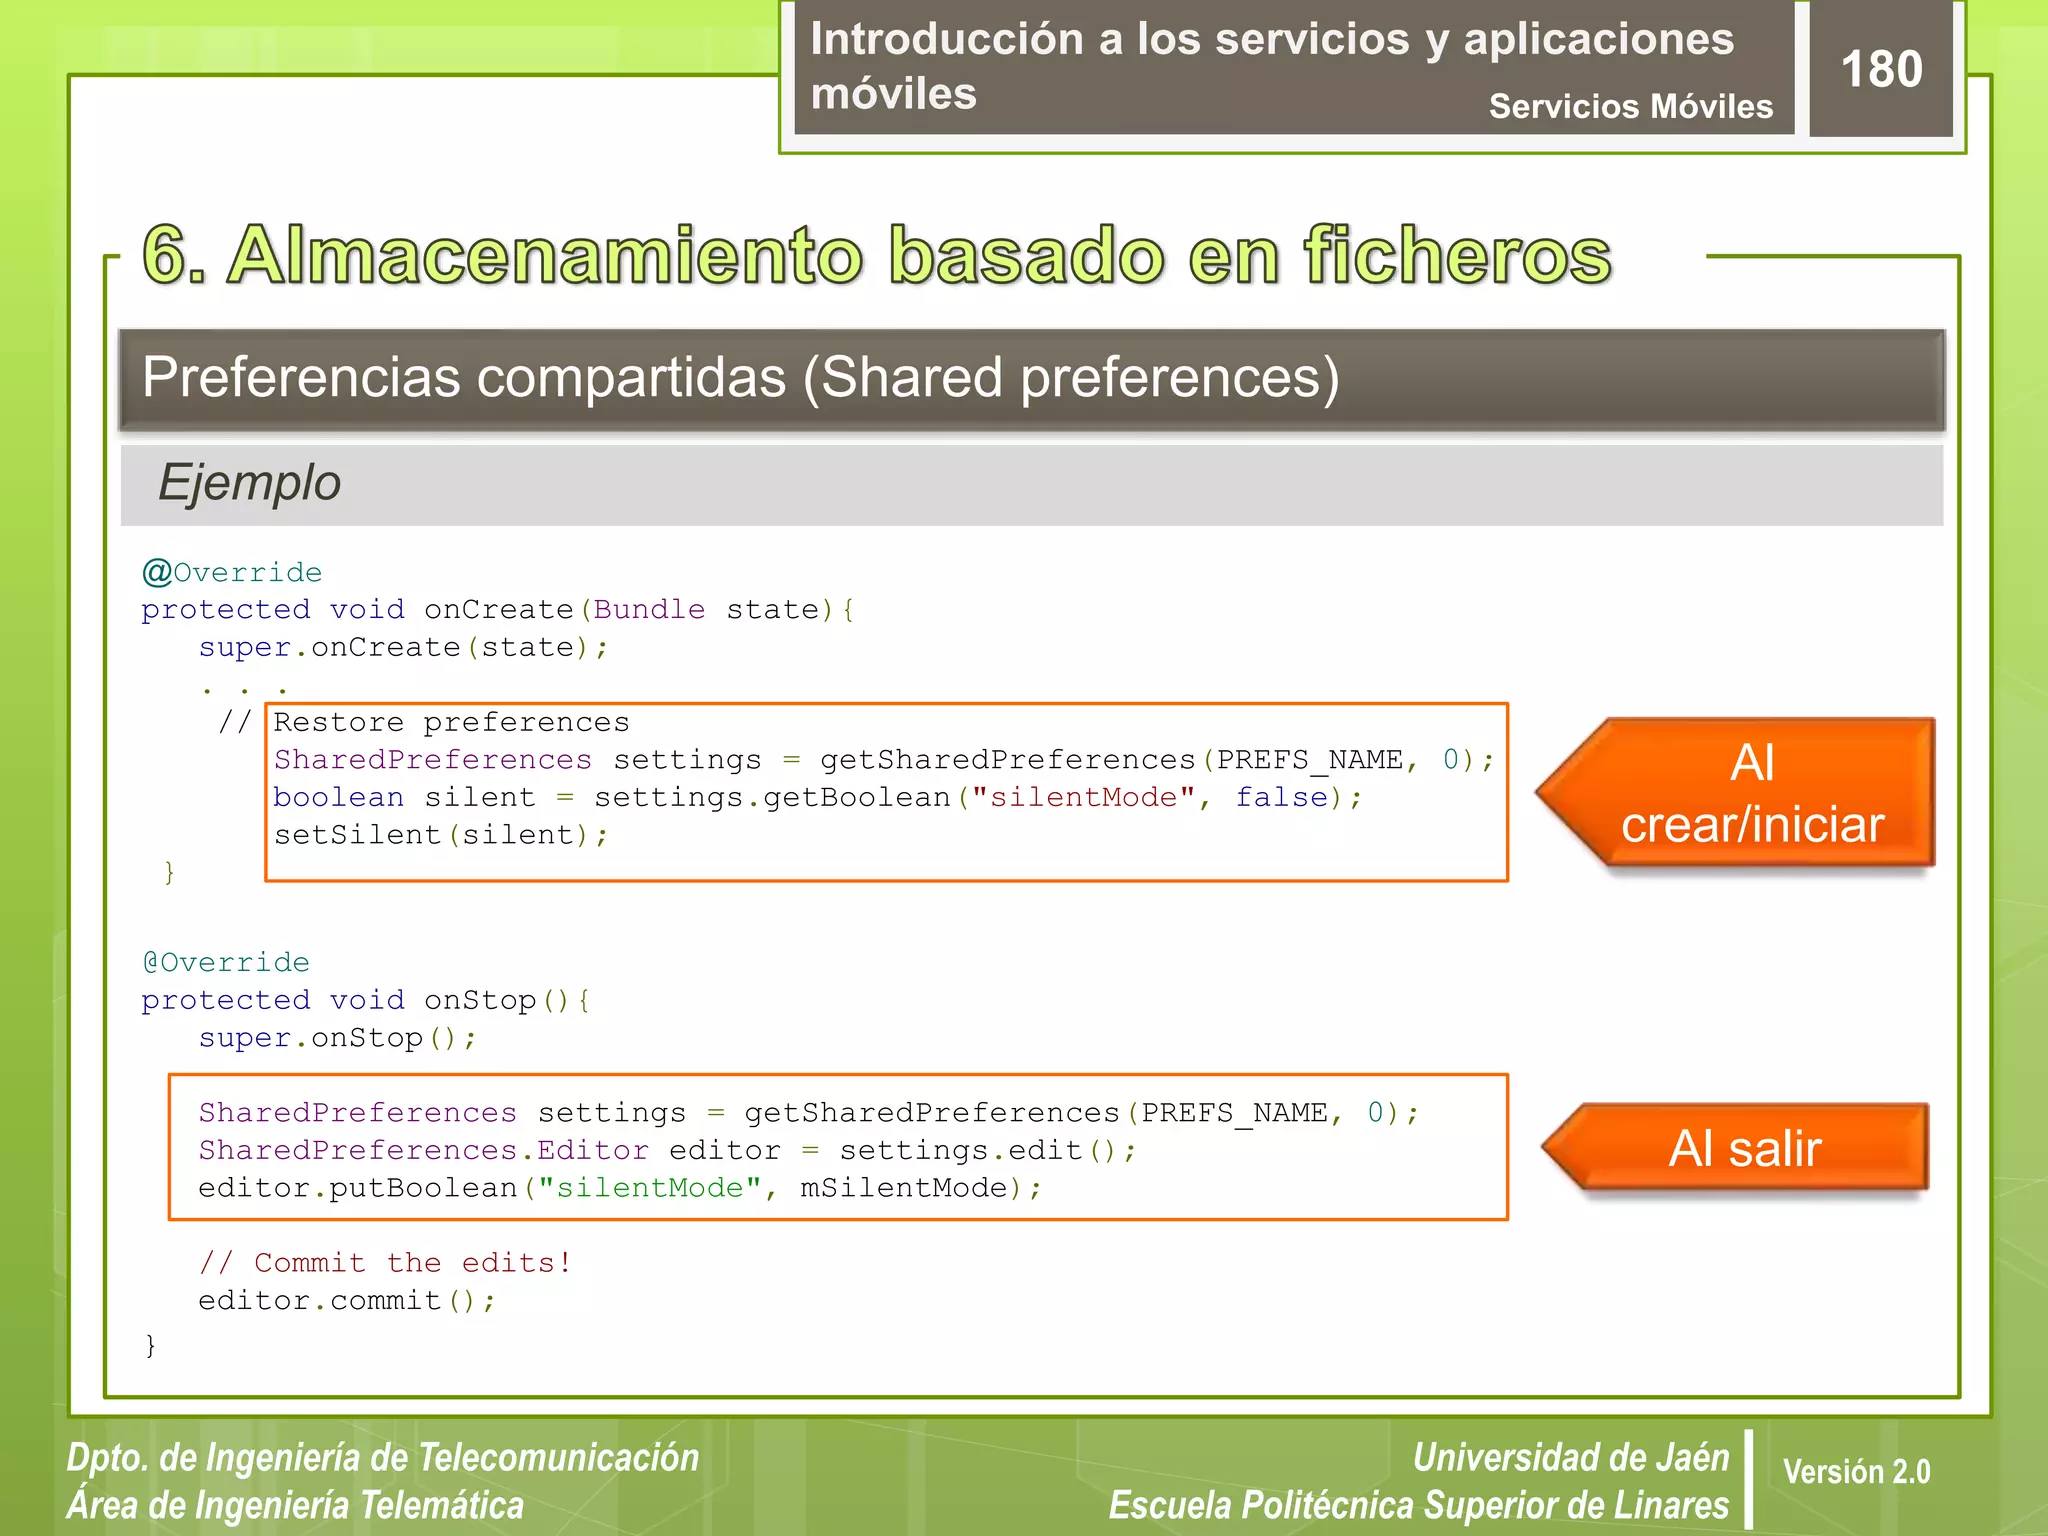Select the 'super.onCreate(state);' code line

(x=403, y=648)
